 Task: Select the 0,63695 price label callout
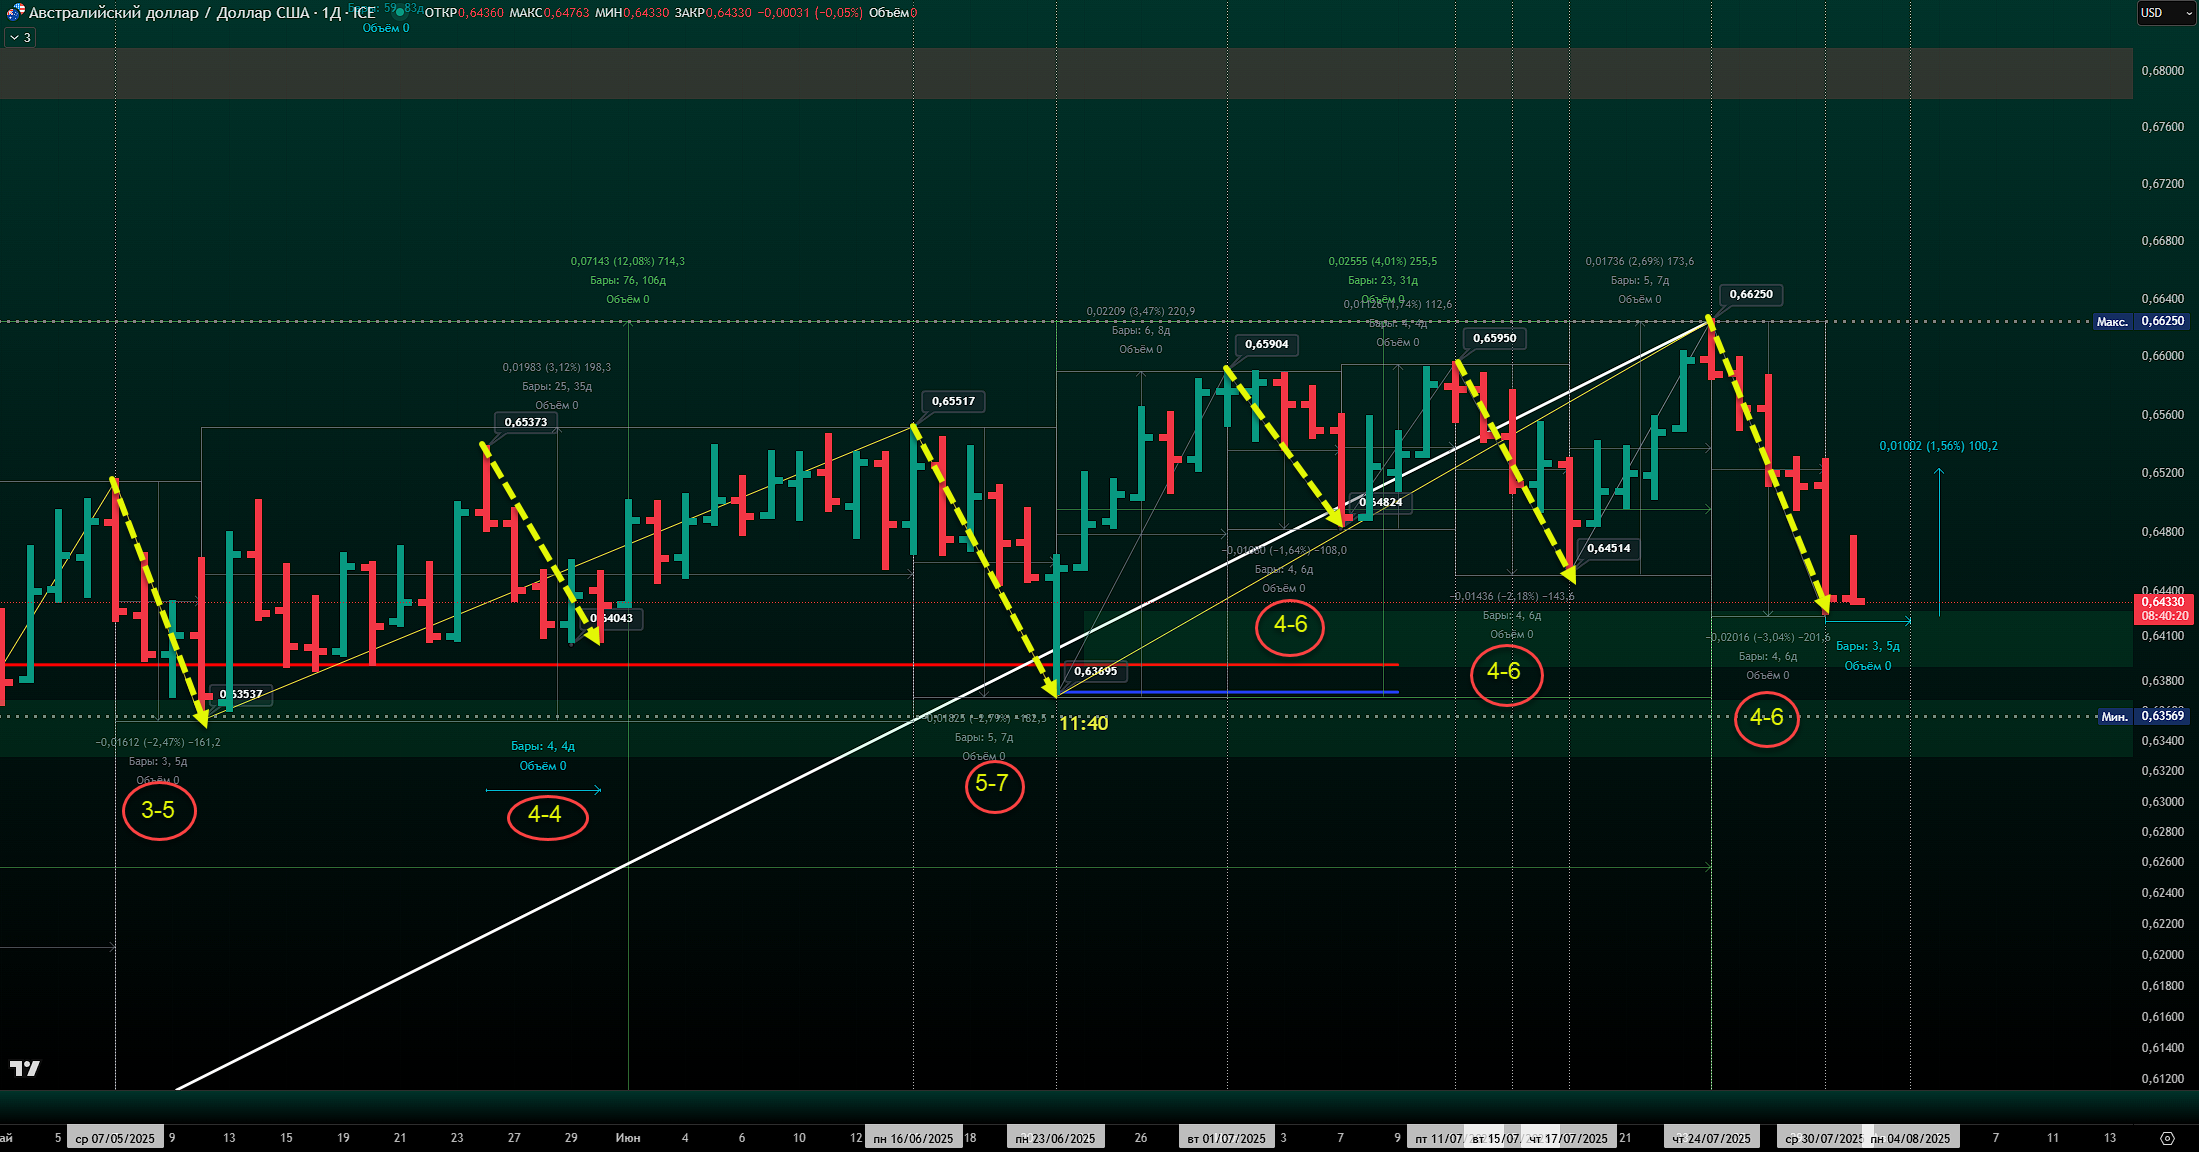[1095, 671]
